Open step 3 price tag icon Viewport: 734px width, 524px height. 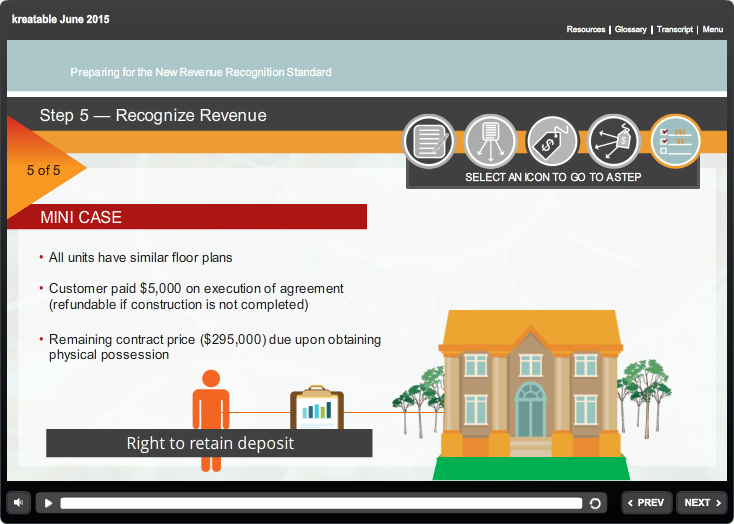coord(552,142)
